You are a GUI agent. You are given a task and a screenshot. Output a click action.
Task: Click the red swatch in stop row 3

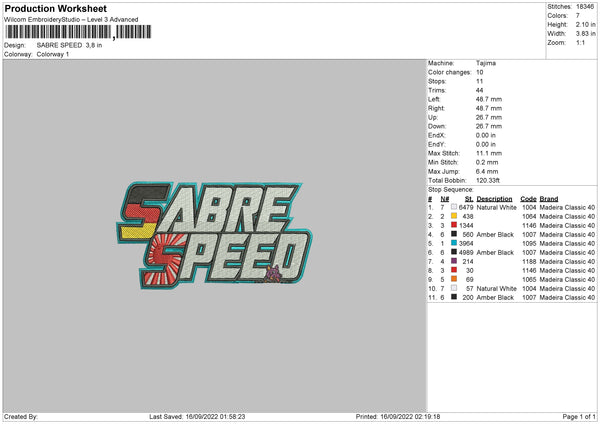click(454, 225)
